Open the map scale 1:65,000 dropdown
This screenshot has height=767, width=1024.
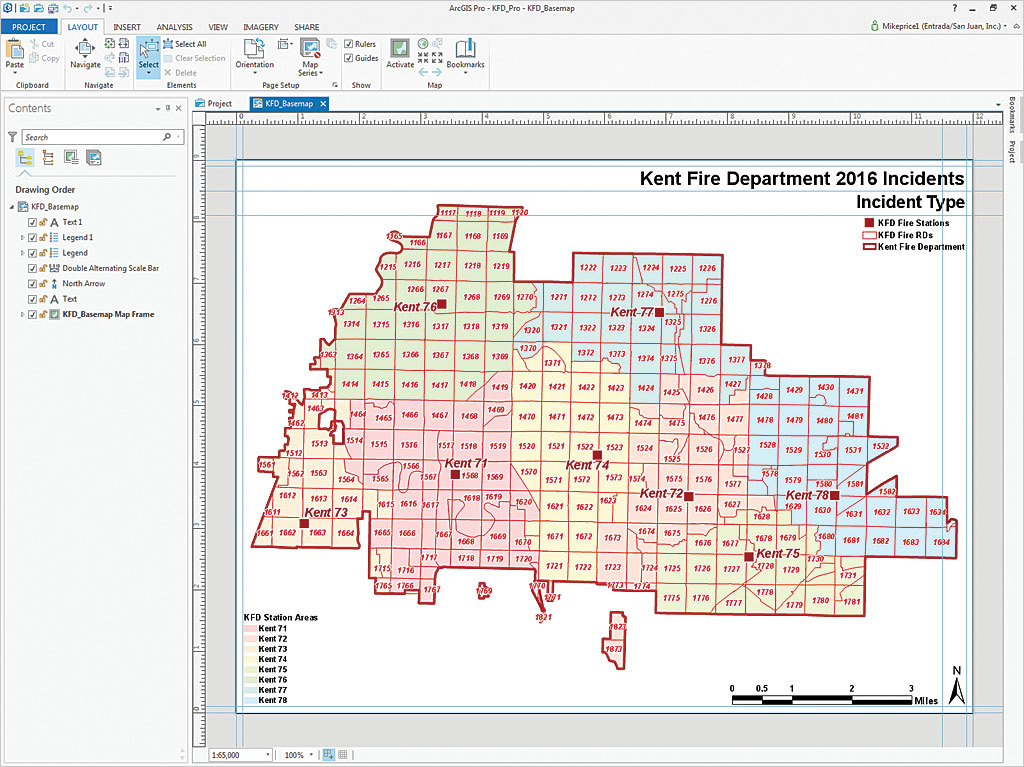point(267,755)
